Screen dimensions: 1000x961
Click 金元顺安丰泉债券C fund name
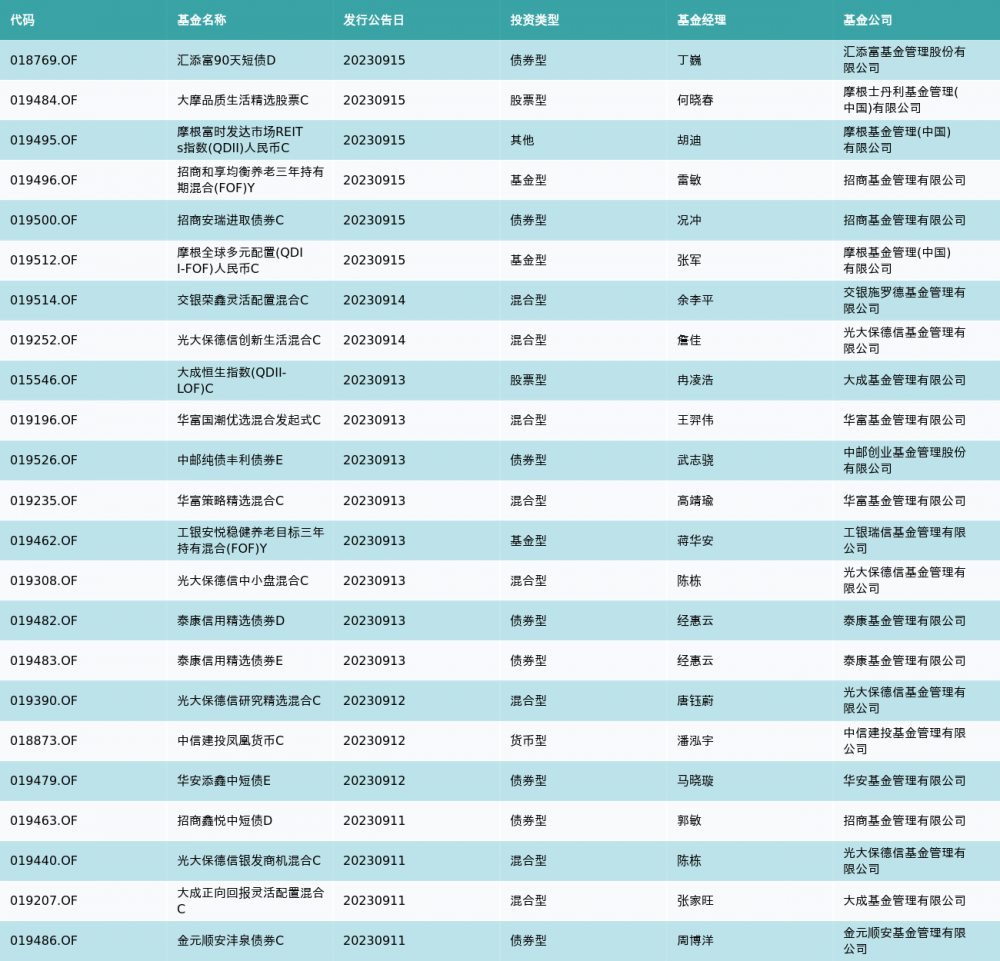coord(230,940)
